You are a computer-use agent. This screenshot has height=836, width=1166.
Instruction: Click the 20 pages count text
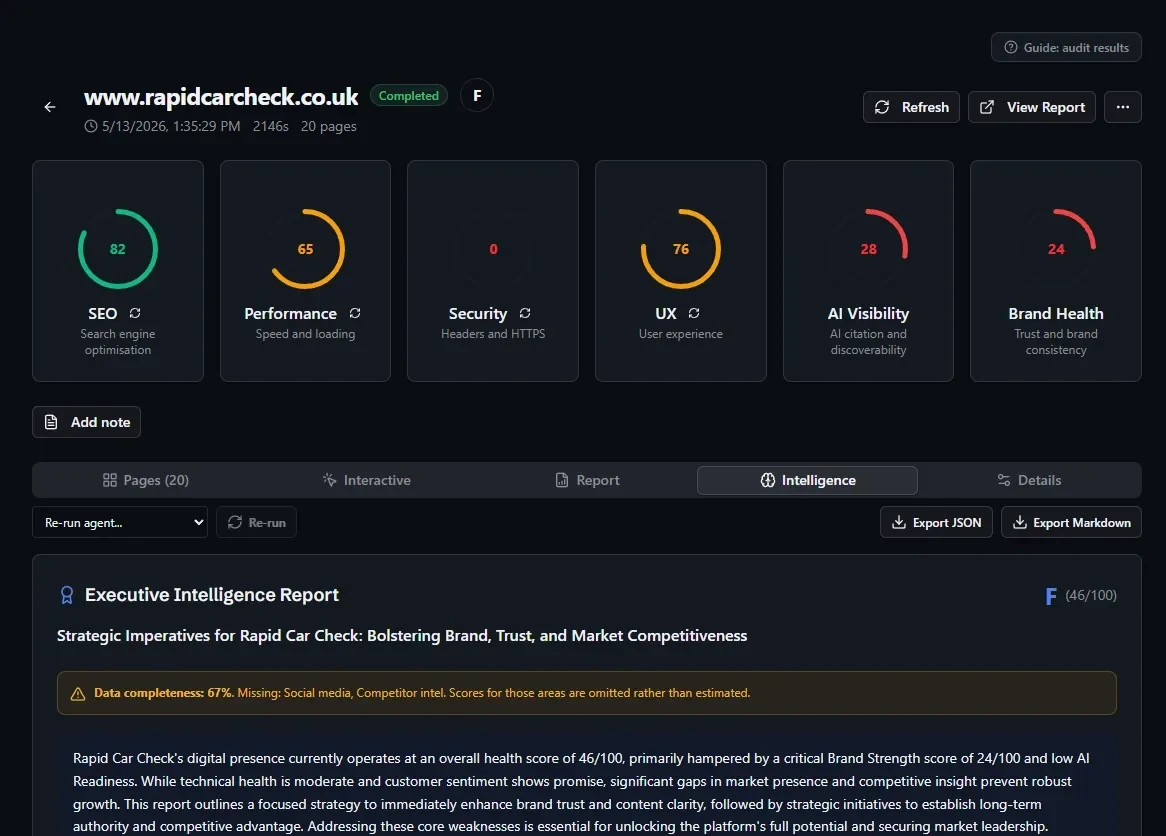[329, 126]
